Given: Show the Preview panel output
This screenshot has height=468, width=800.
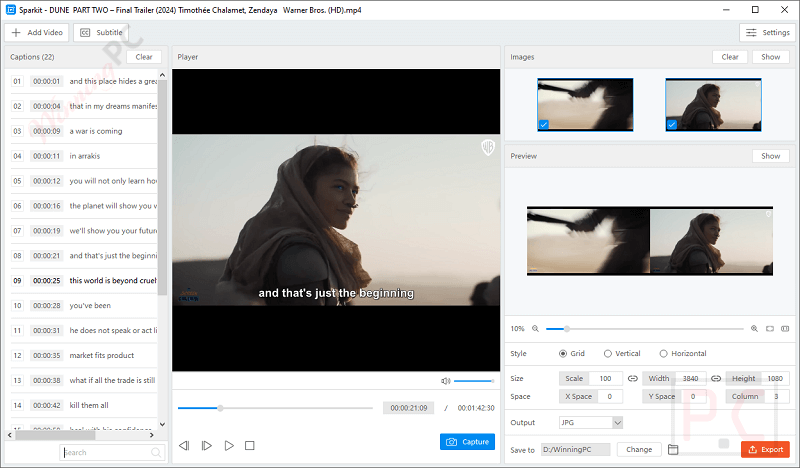Looking at the screenshot, I should point(770,156).
